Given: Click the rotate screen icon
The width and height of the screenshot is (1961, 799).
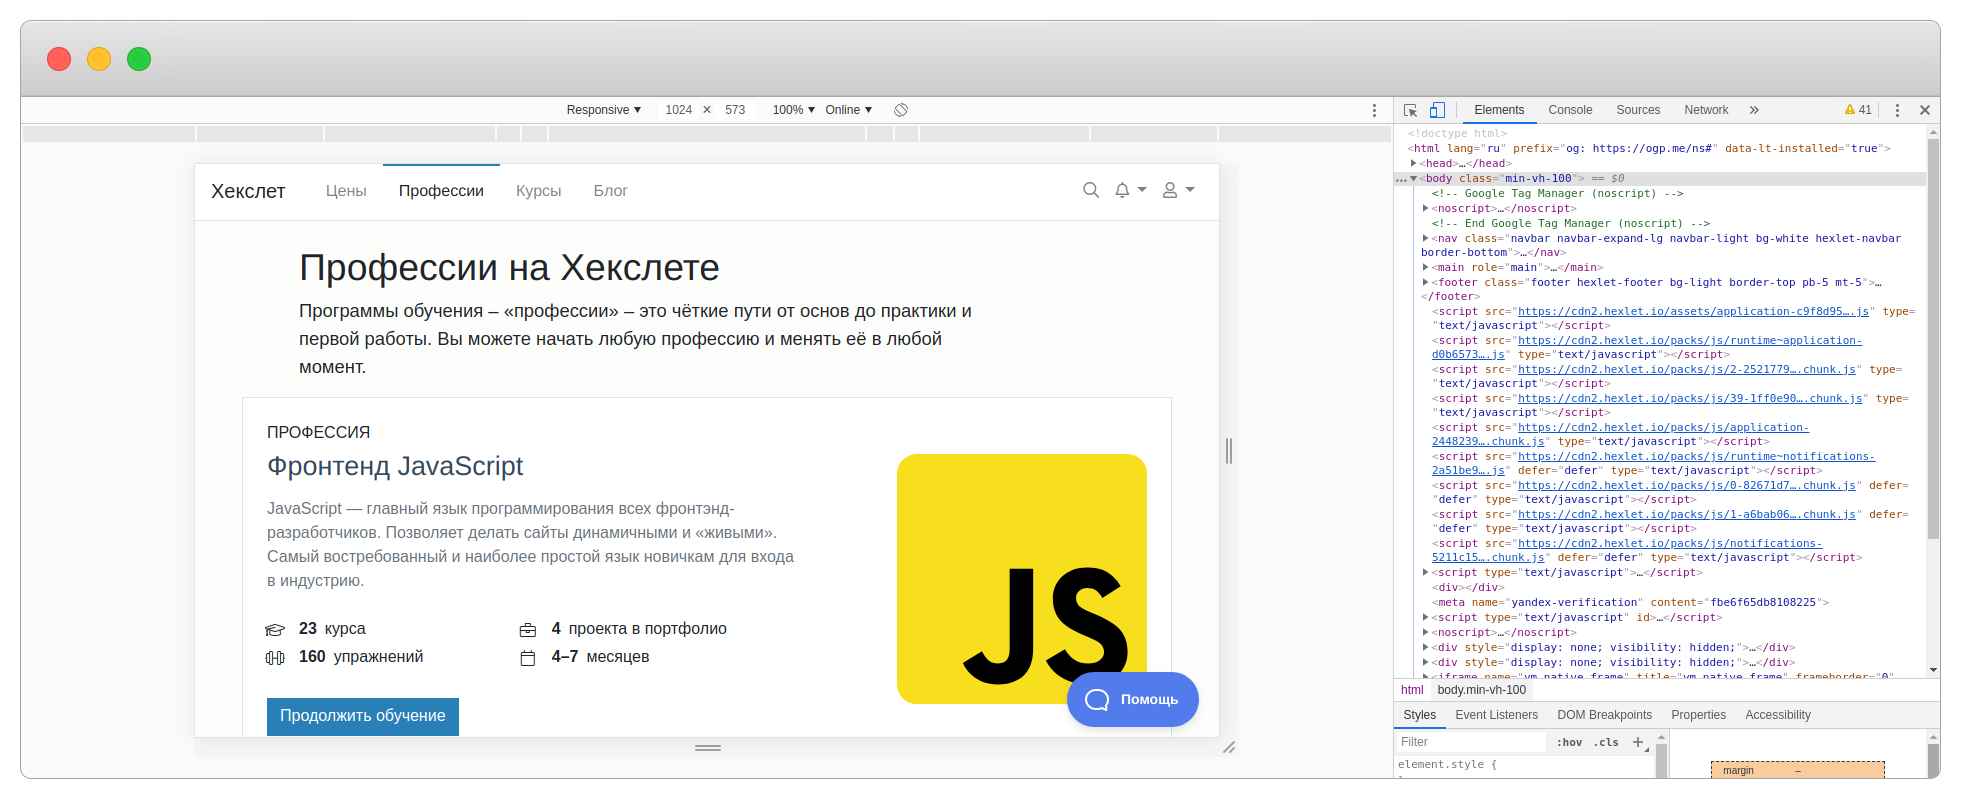Looking at the screenshot, I should point(901,110).
